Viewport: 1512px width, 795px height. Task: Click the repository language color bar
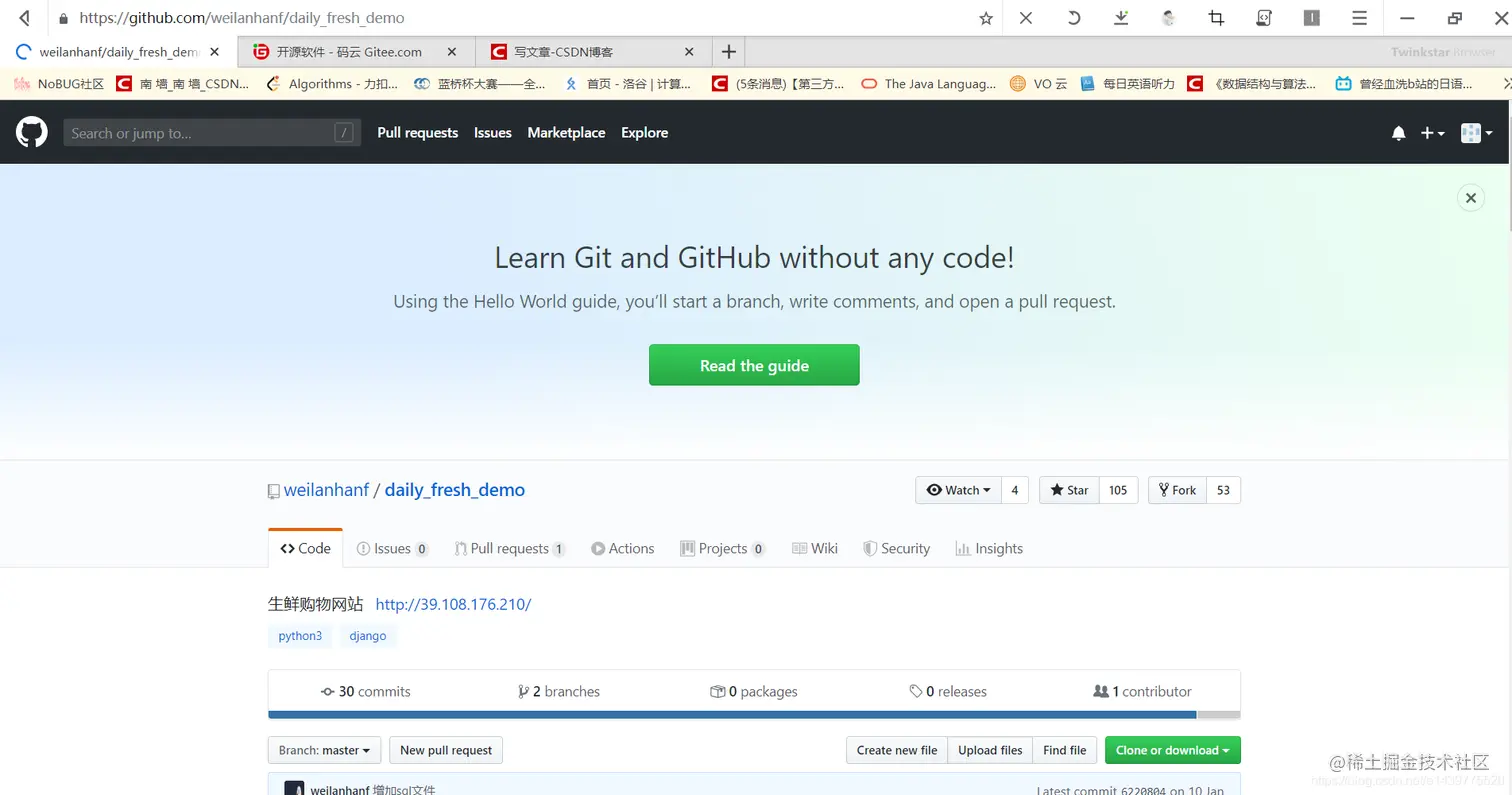point(754,715)
